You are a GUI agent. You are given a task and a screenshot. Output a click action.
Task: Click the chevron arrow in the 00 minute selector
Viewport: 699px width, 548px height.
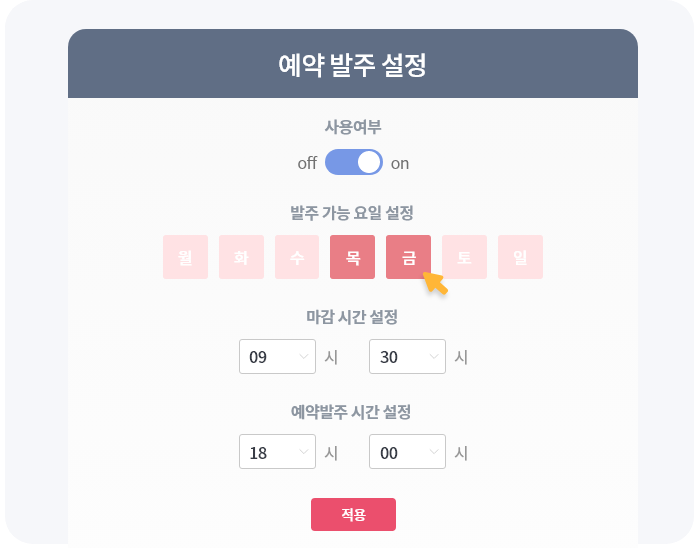434,452
